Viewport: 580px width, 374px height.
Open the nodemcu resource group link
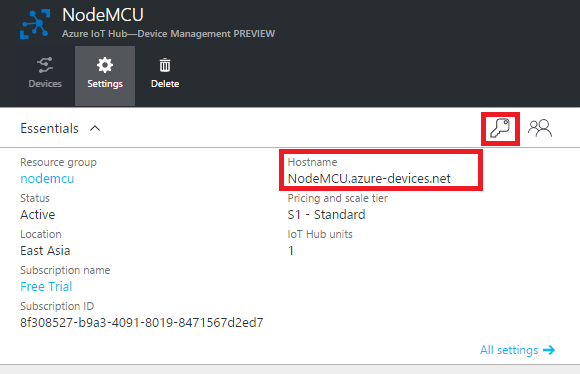coord(47,179)
